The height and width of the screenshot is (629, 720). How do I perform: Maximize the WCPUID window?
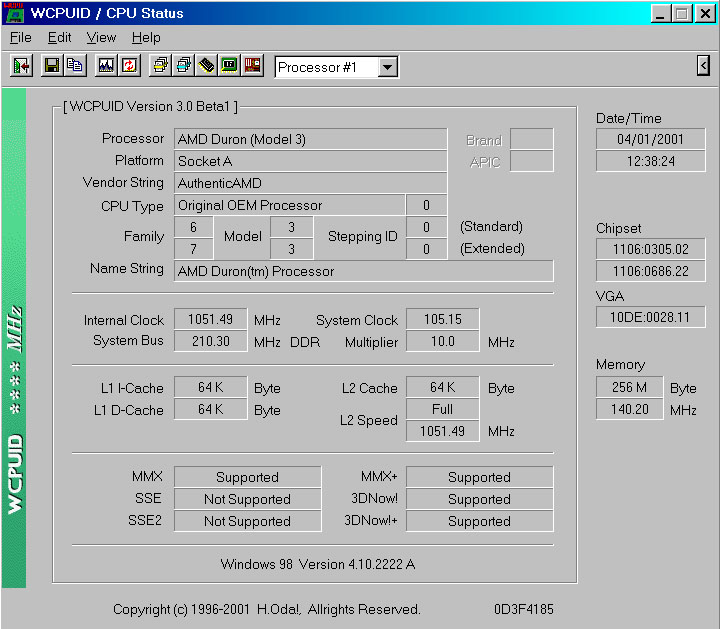tap(682, 13)
